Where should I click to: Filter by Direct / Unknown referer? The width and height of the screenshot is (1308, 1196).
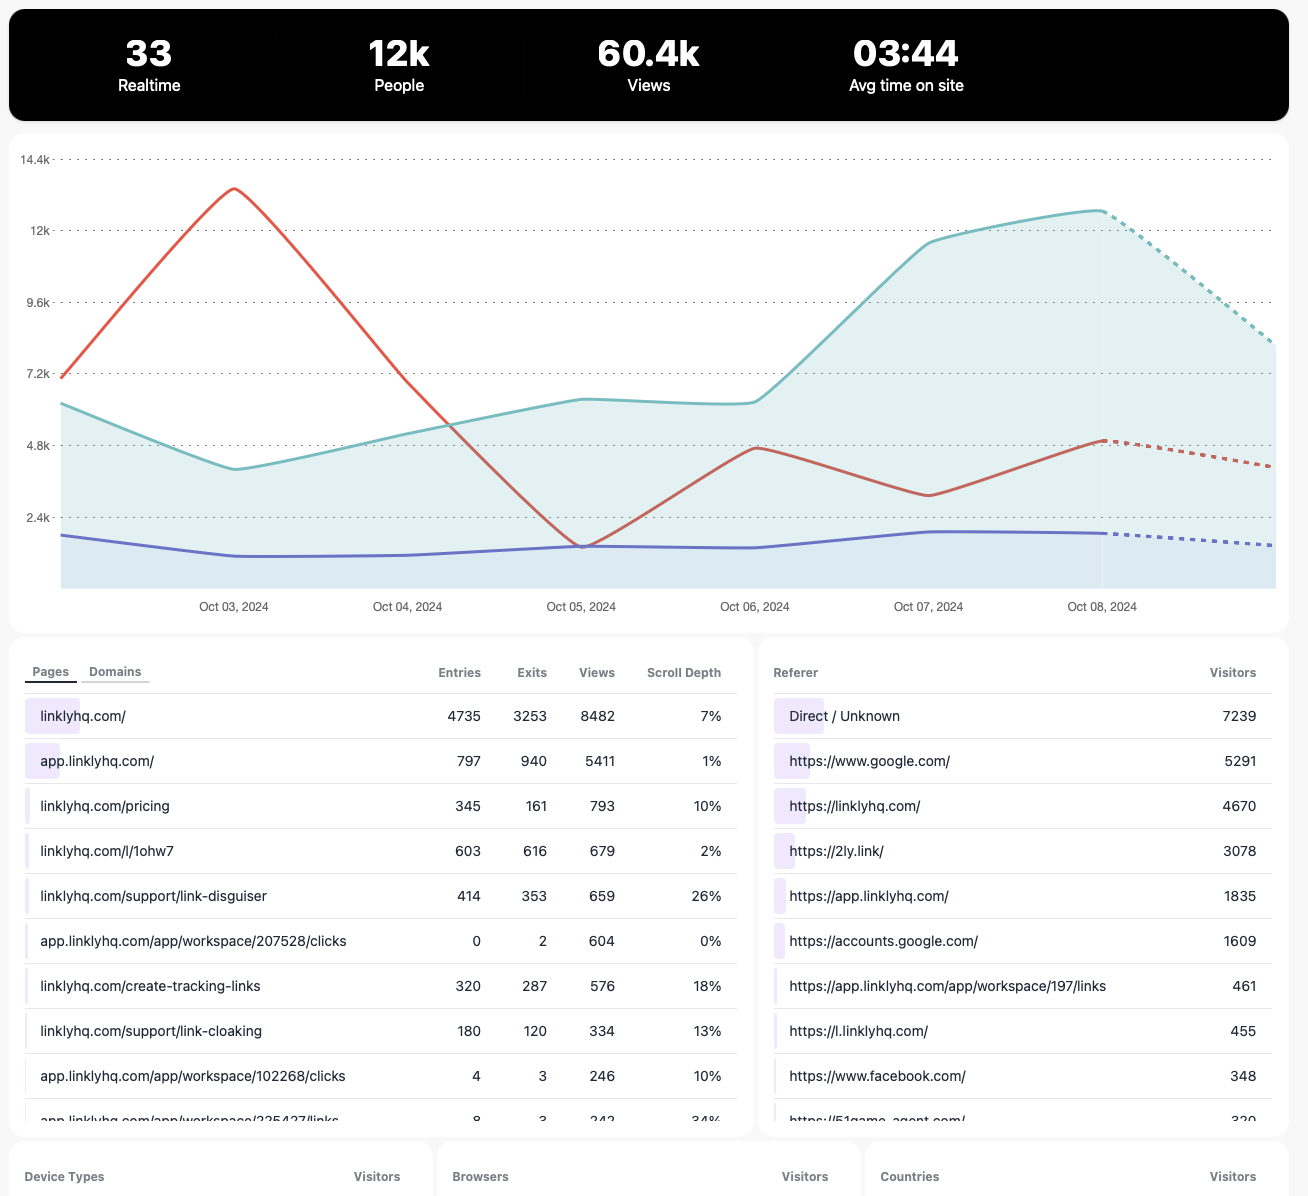tap(1023, 716)
